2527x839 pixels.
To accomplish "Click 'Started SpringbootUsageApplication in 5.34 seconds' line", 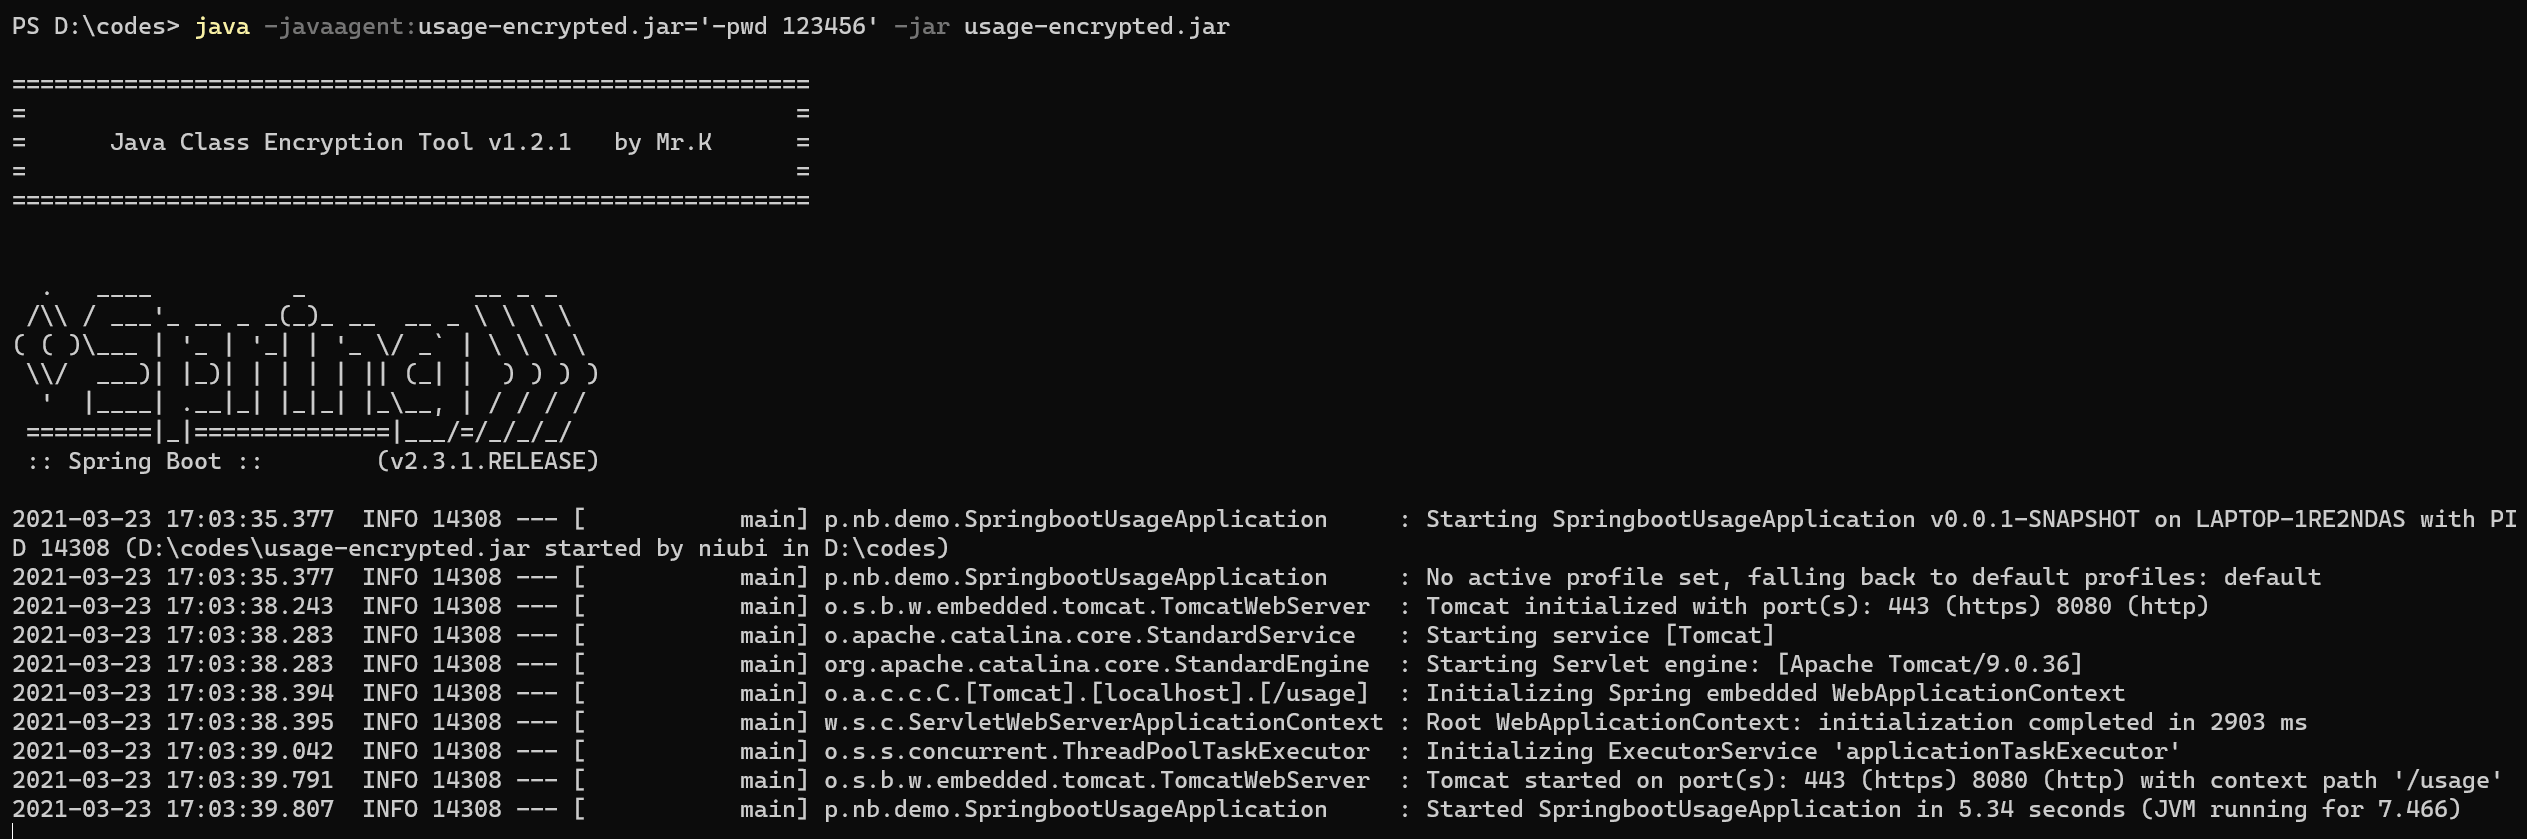I will (x=1943, y=810).
